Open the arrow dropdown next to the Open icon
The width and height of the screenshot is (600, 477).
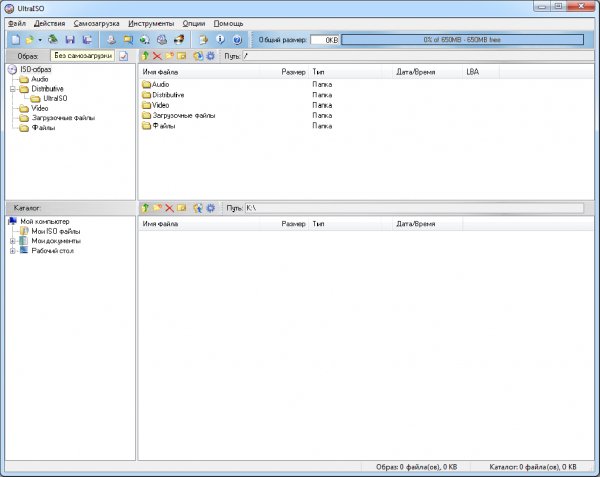[39, 40]
